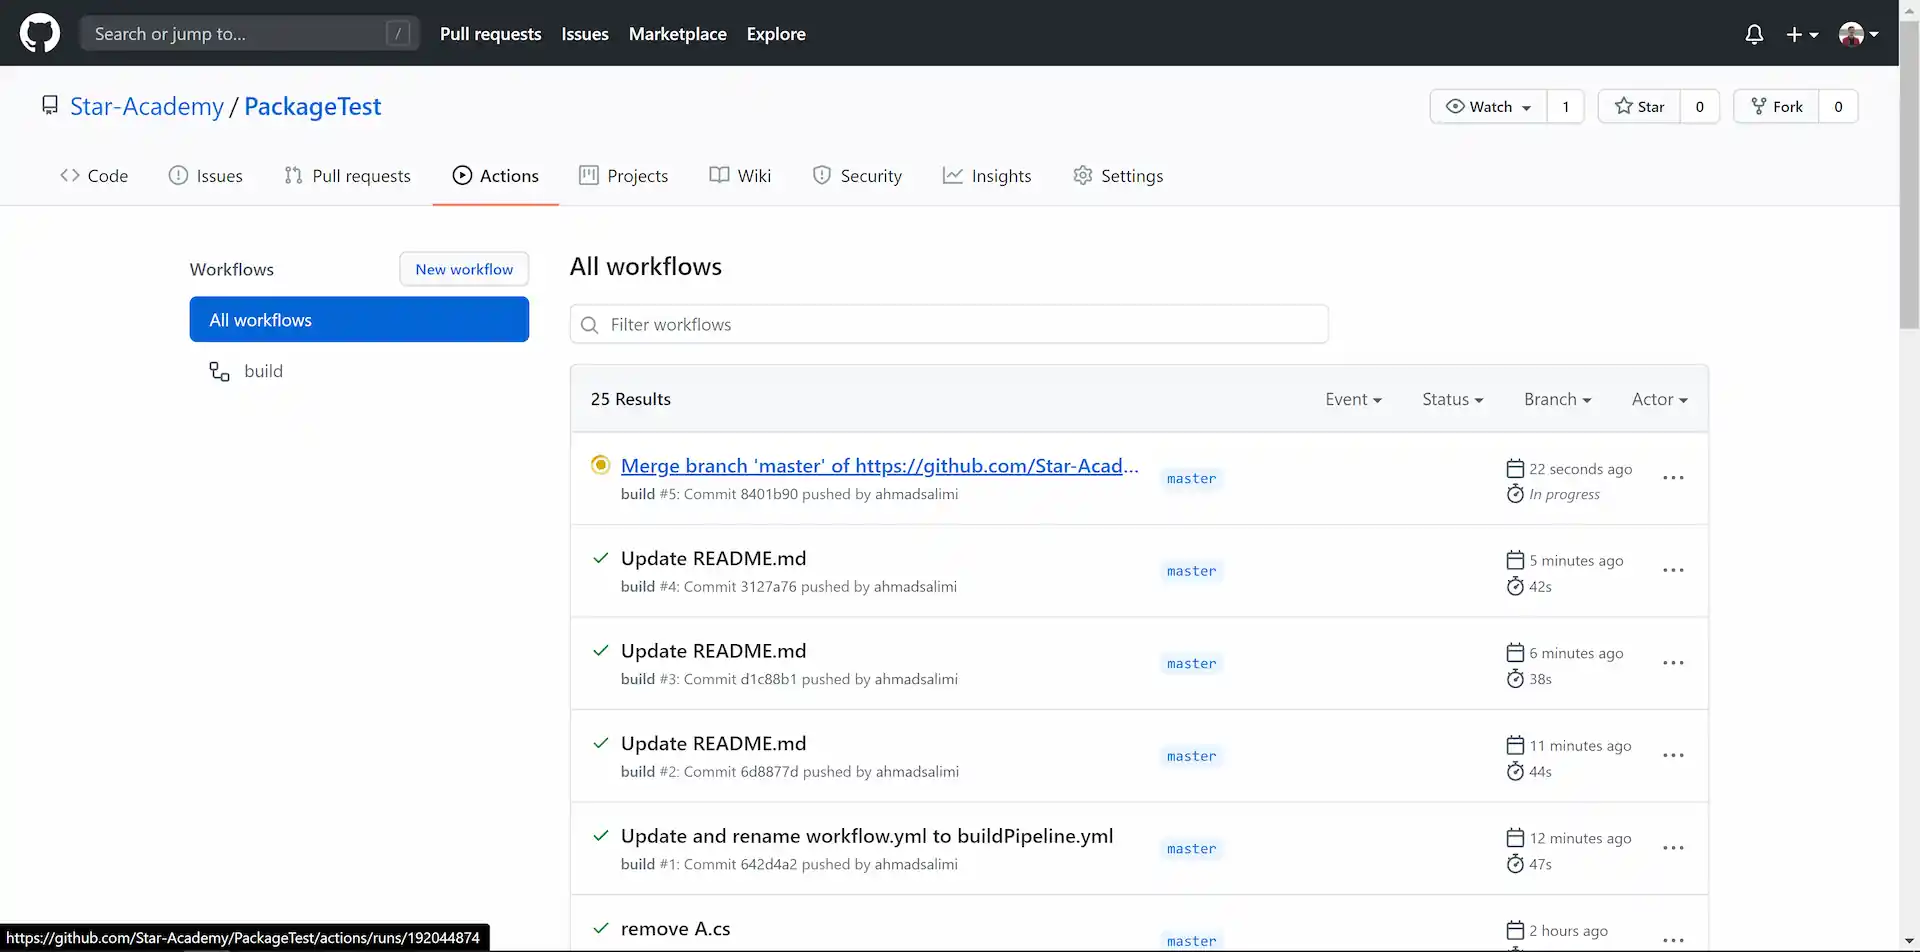Select the Actions tab
Viewport: 1920px width, 952px height.
(495, 176)
